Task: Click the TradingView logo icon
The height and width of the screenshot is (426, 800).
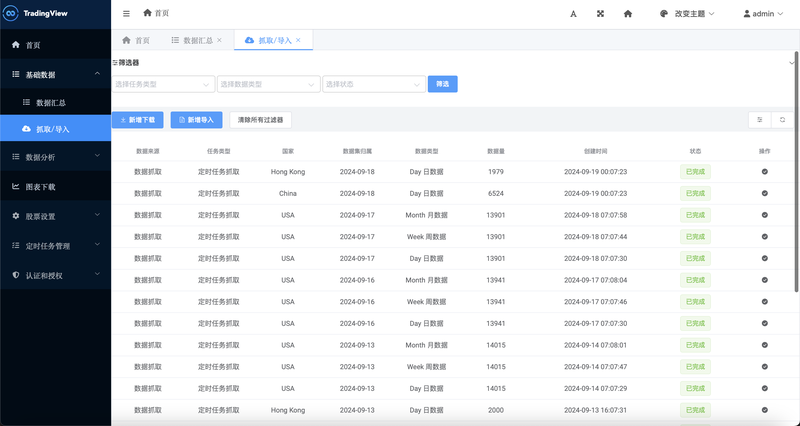Action: pos(10,14)
